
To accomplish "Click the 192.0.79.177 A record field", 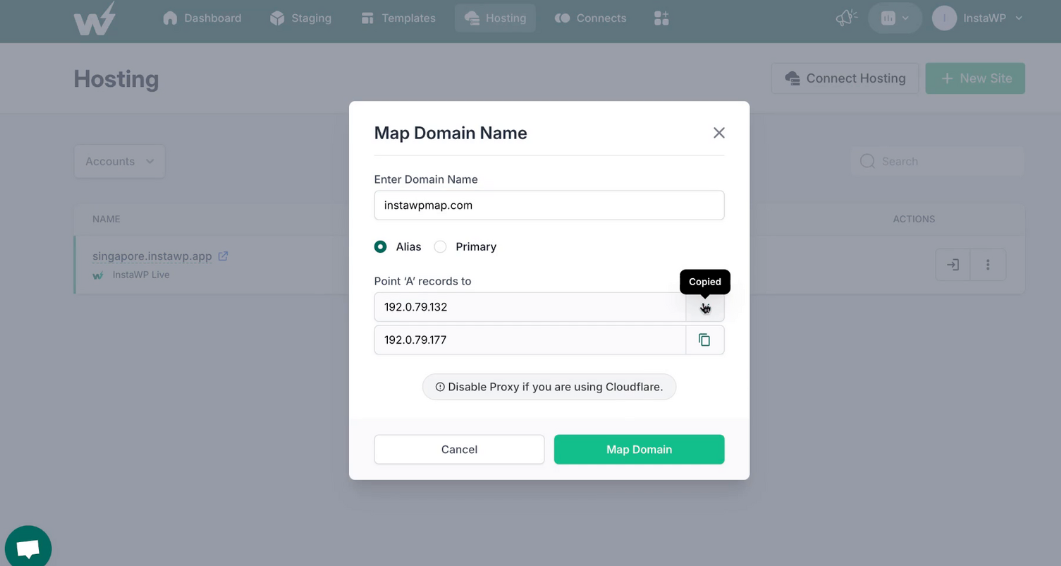I will click(x=530, y=340).
